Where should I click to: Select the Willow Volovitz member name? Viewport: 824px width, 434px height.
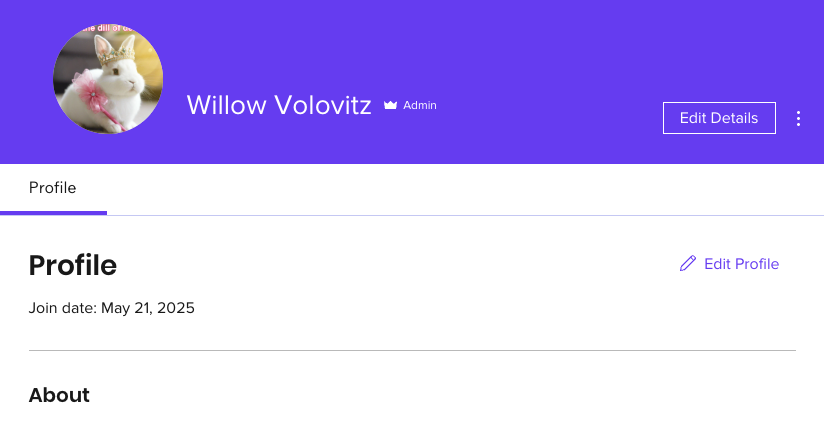(279, 105)
